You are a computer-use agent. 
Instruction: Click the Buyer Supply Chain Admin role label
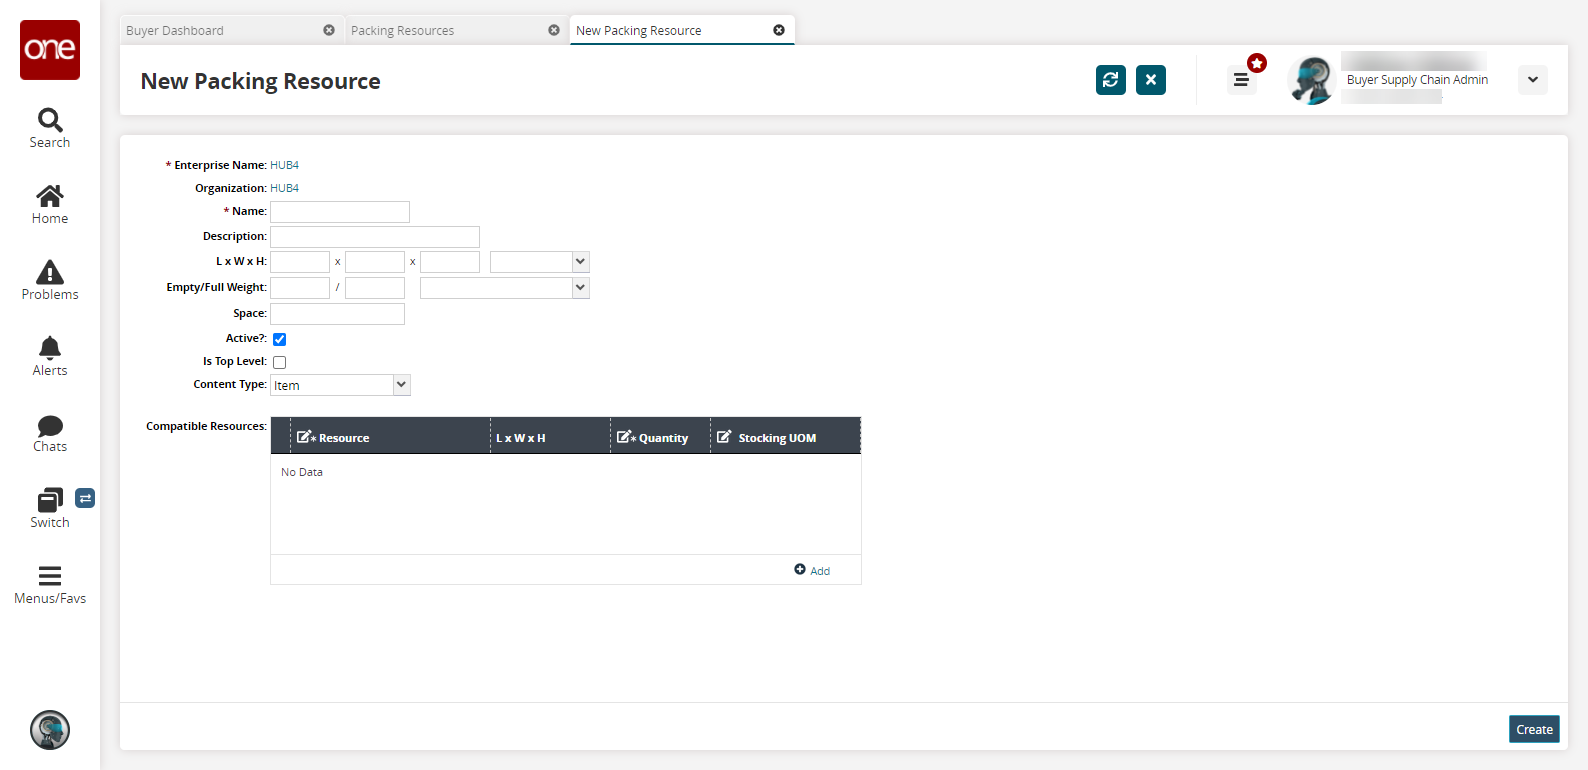1417,80
